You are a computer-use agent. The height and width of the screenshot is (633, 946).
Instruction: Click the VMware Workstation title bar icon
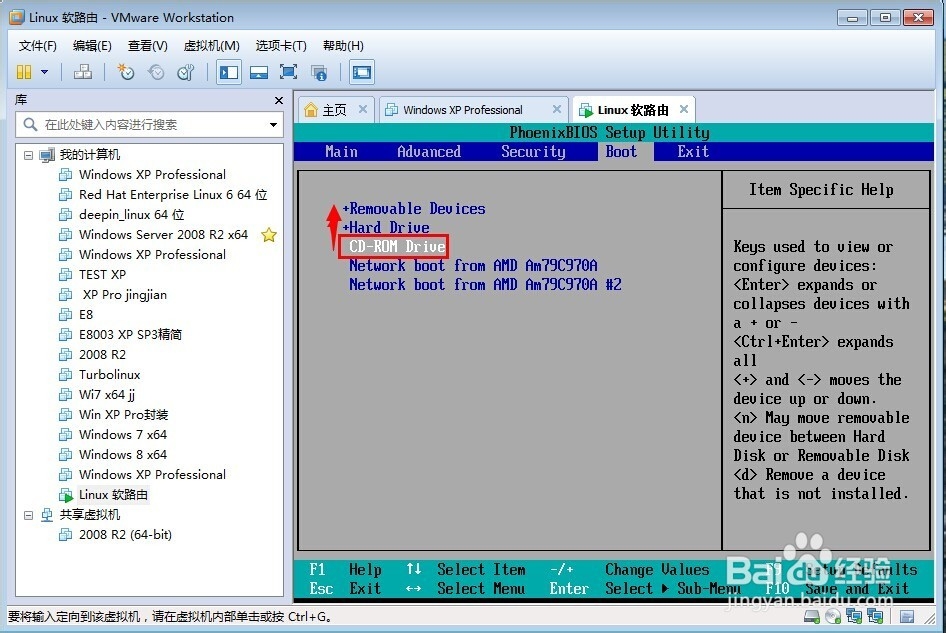tap(16, 17)
